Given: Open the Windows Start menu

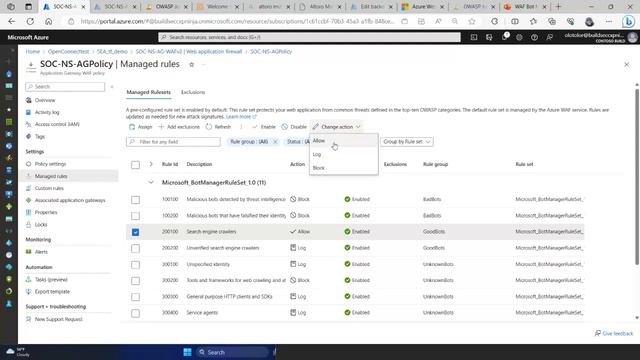Looking at the screenshot, I should (187, 352).
